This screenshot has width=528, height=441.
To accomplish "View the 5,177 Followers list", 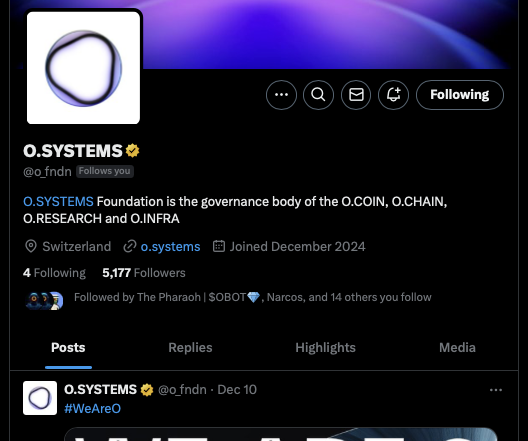I will coord(144,273).
